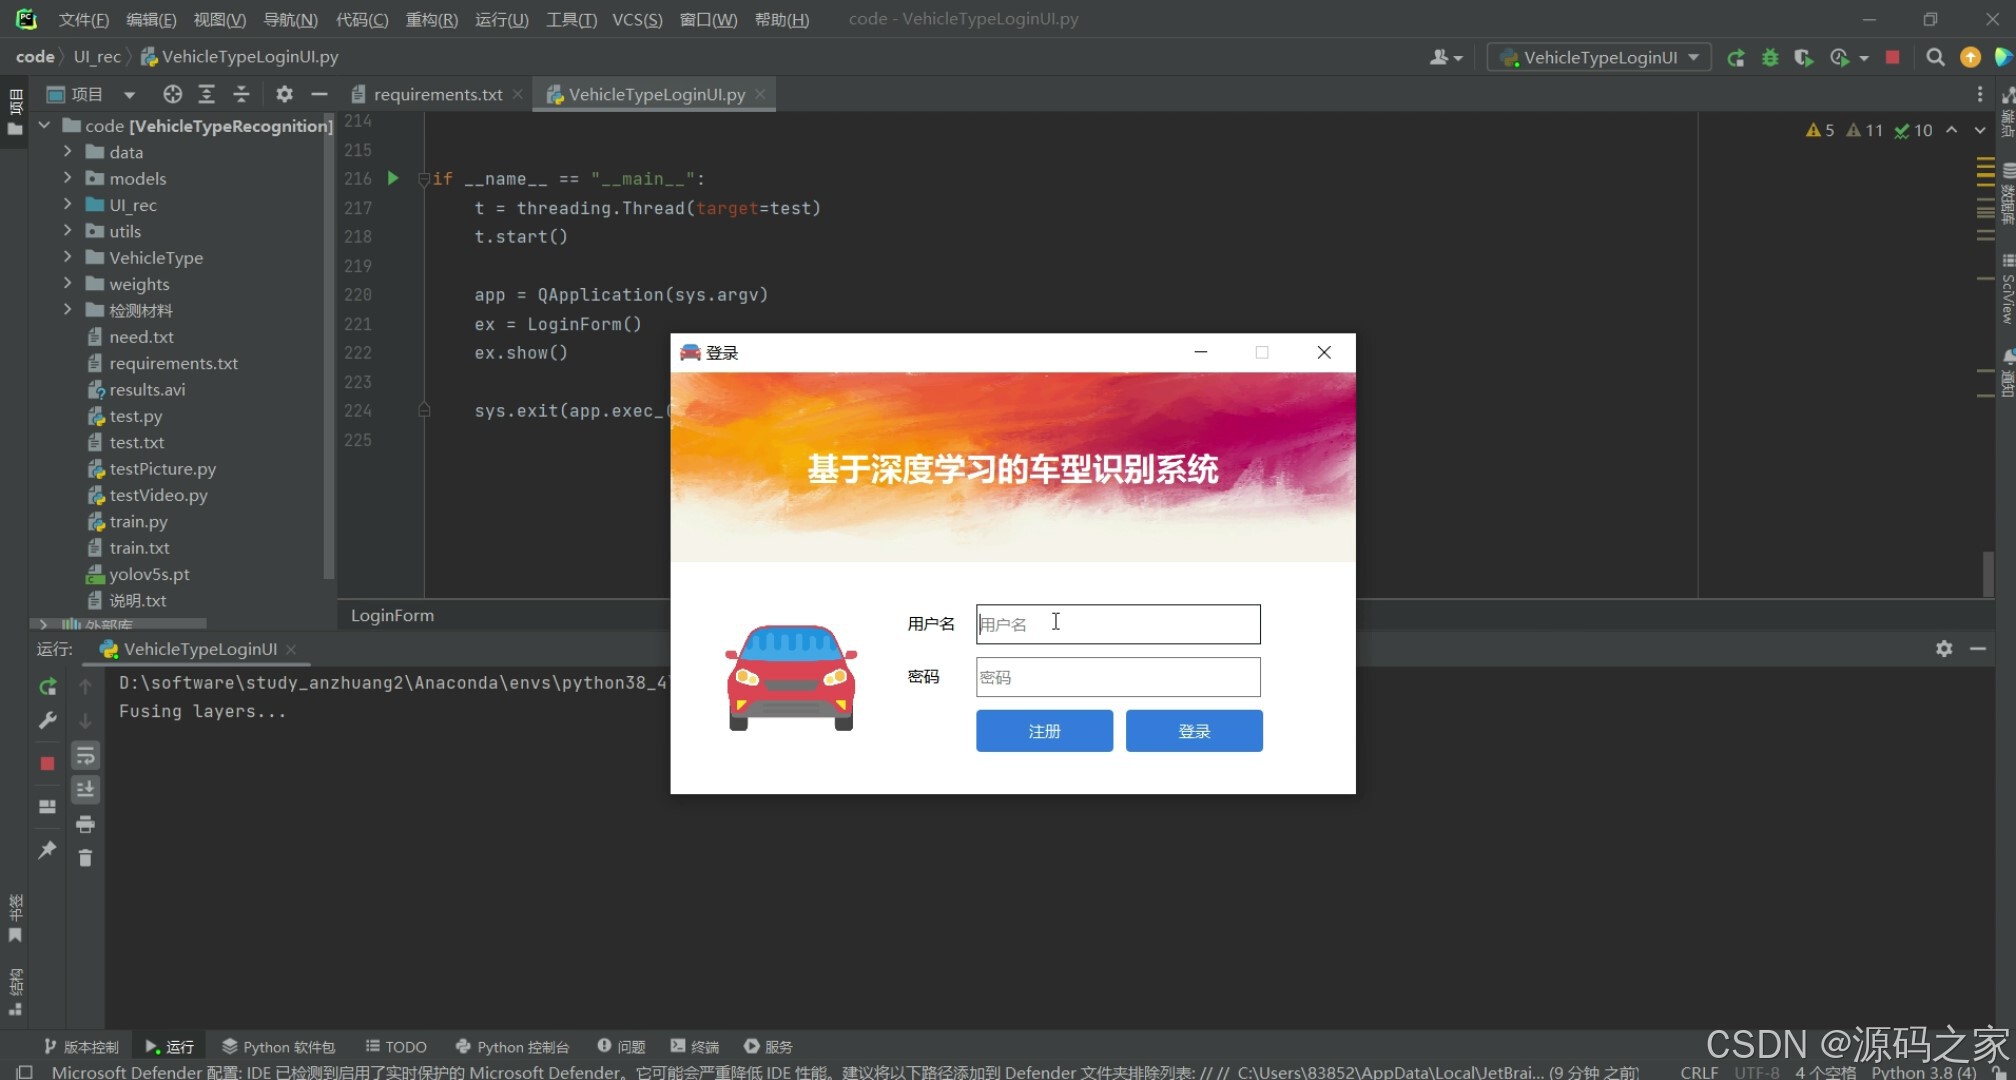The image size is (2016, 1080).
Task: Toggle scroll to end in console
Action: pos(85,790)
